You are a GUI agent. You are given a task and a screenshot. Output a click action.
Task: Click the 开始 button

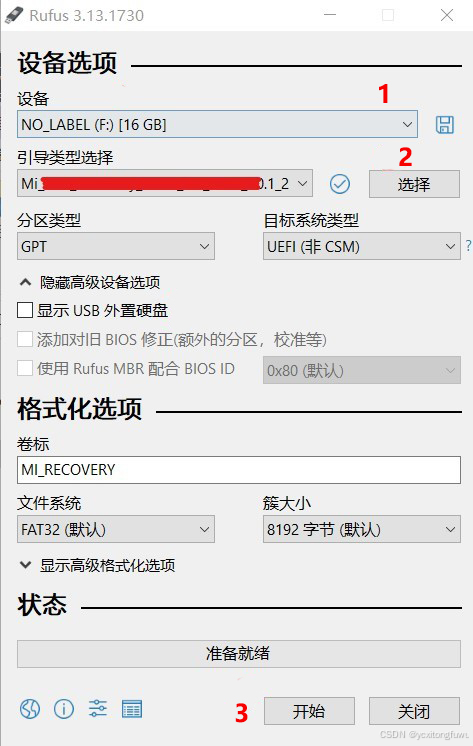[309, 711]
